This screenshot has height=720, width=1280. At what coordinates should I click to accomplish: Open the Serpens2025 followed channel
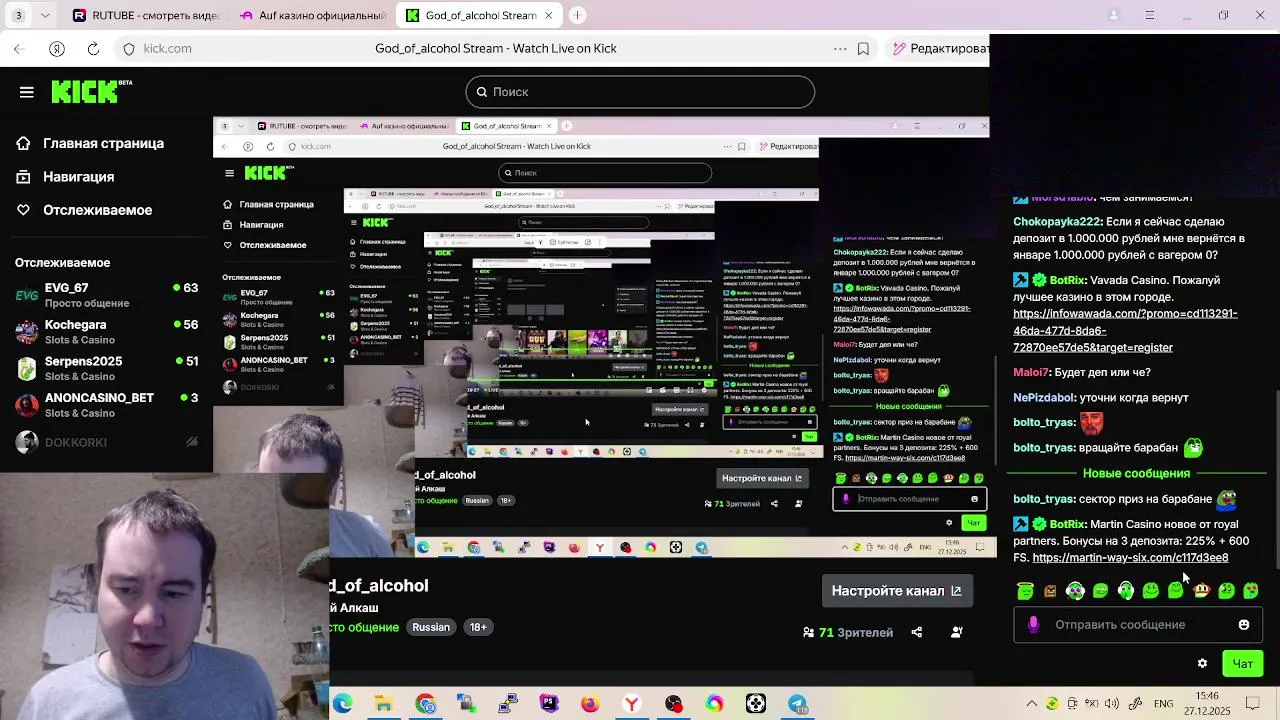tap(106, 368)
